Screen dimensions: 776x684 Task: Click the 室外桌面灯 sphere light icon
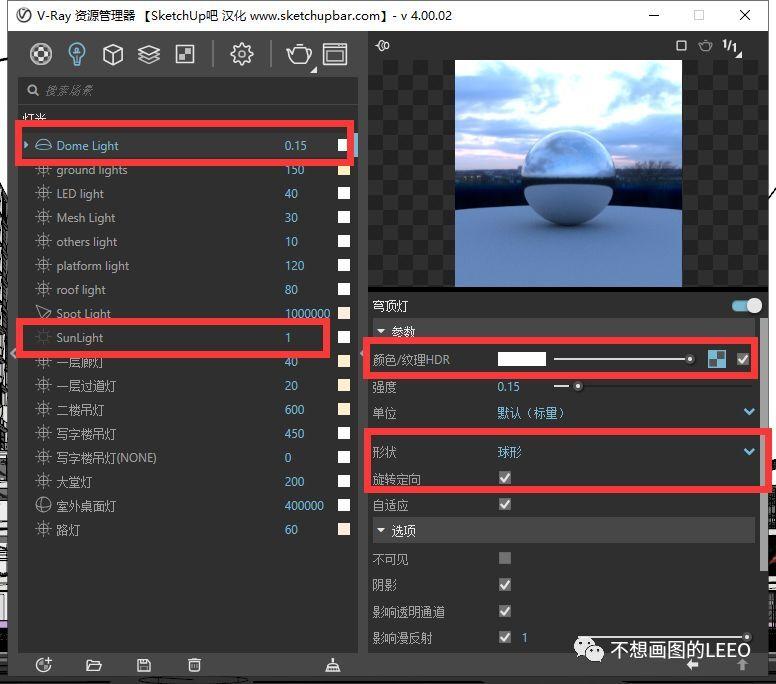(x=44, y=505)
